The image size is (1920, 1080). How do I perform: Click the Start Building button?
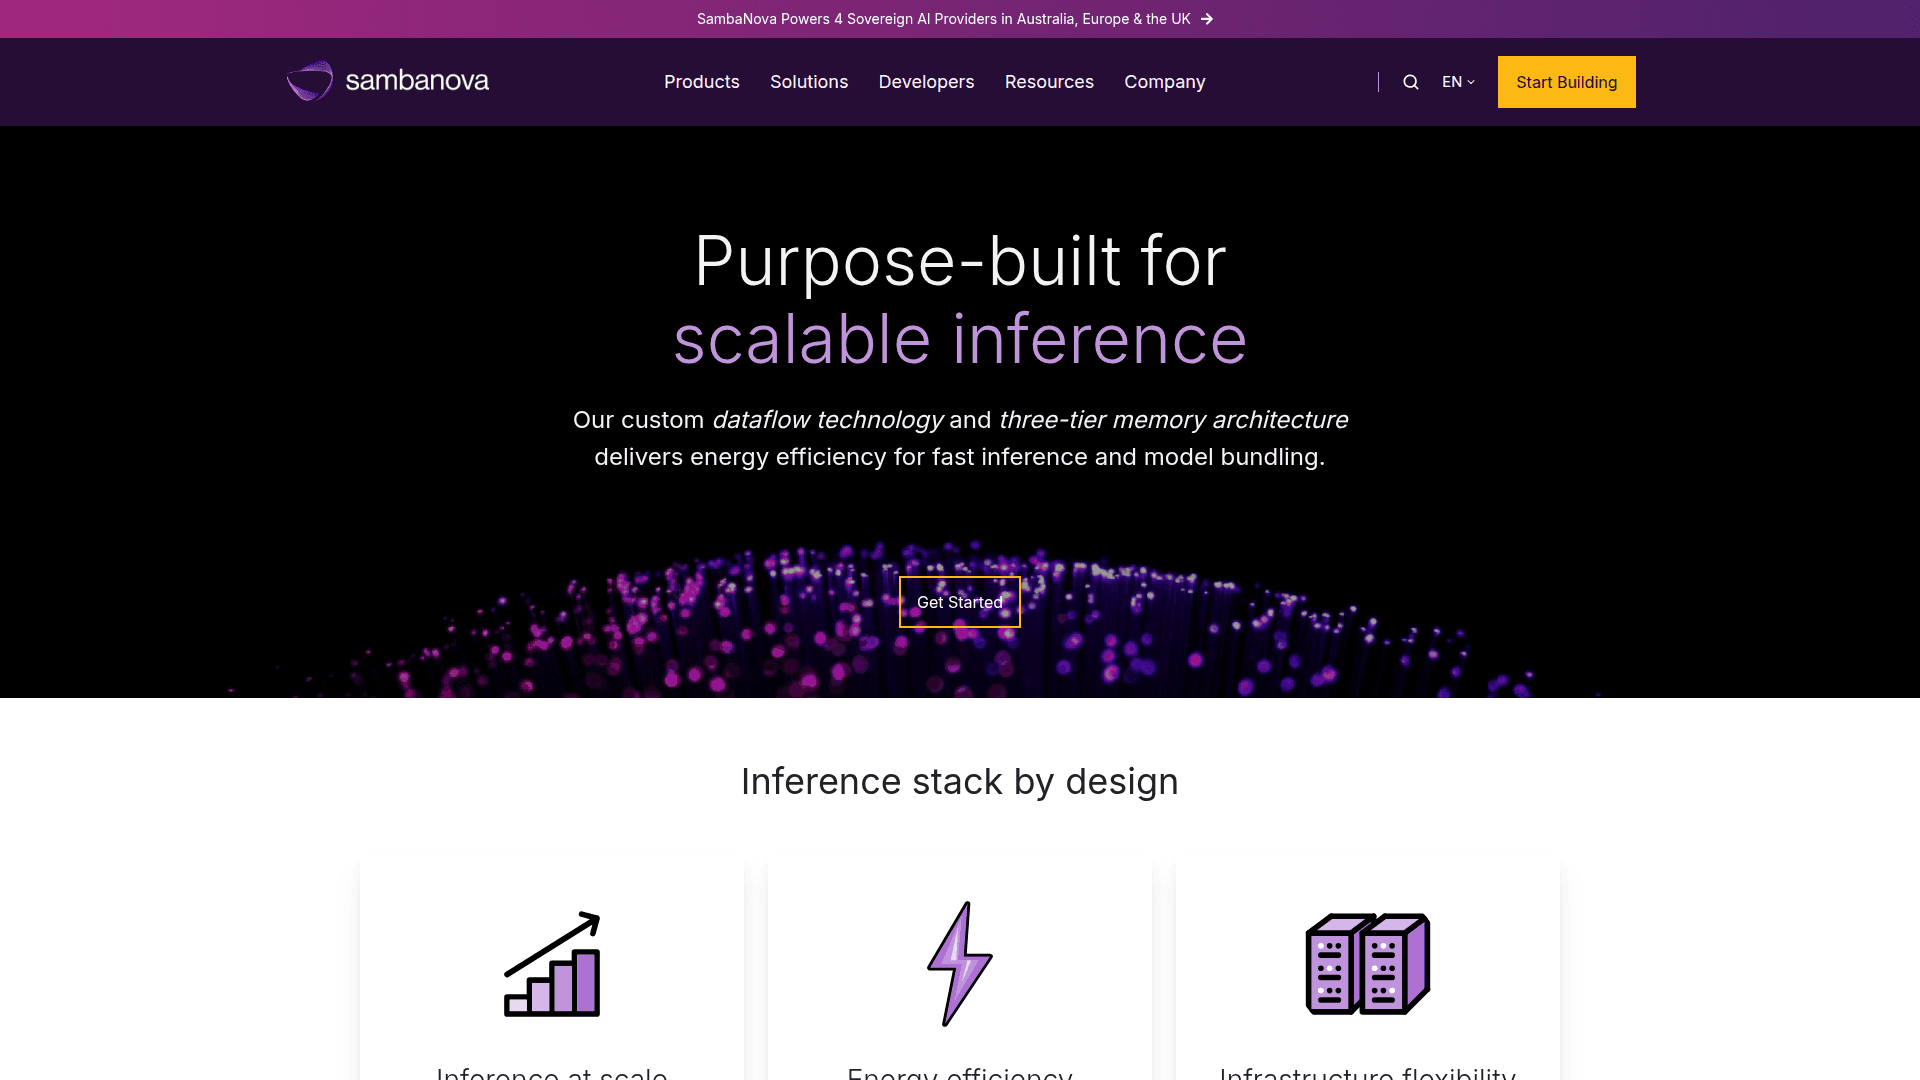pyautogui.click(x=1566, y=82)
